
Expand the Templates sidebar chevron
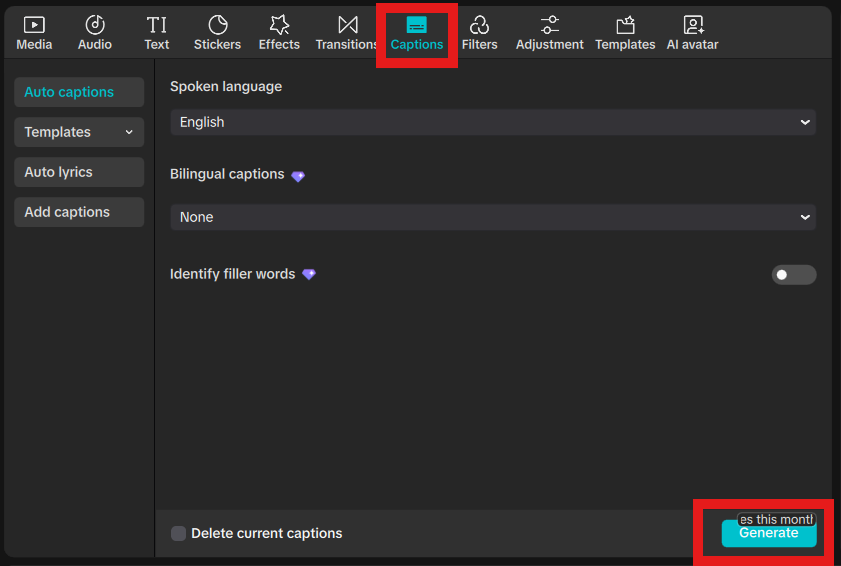click(129, 132)
